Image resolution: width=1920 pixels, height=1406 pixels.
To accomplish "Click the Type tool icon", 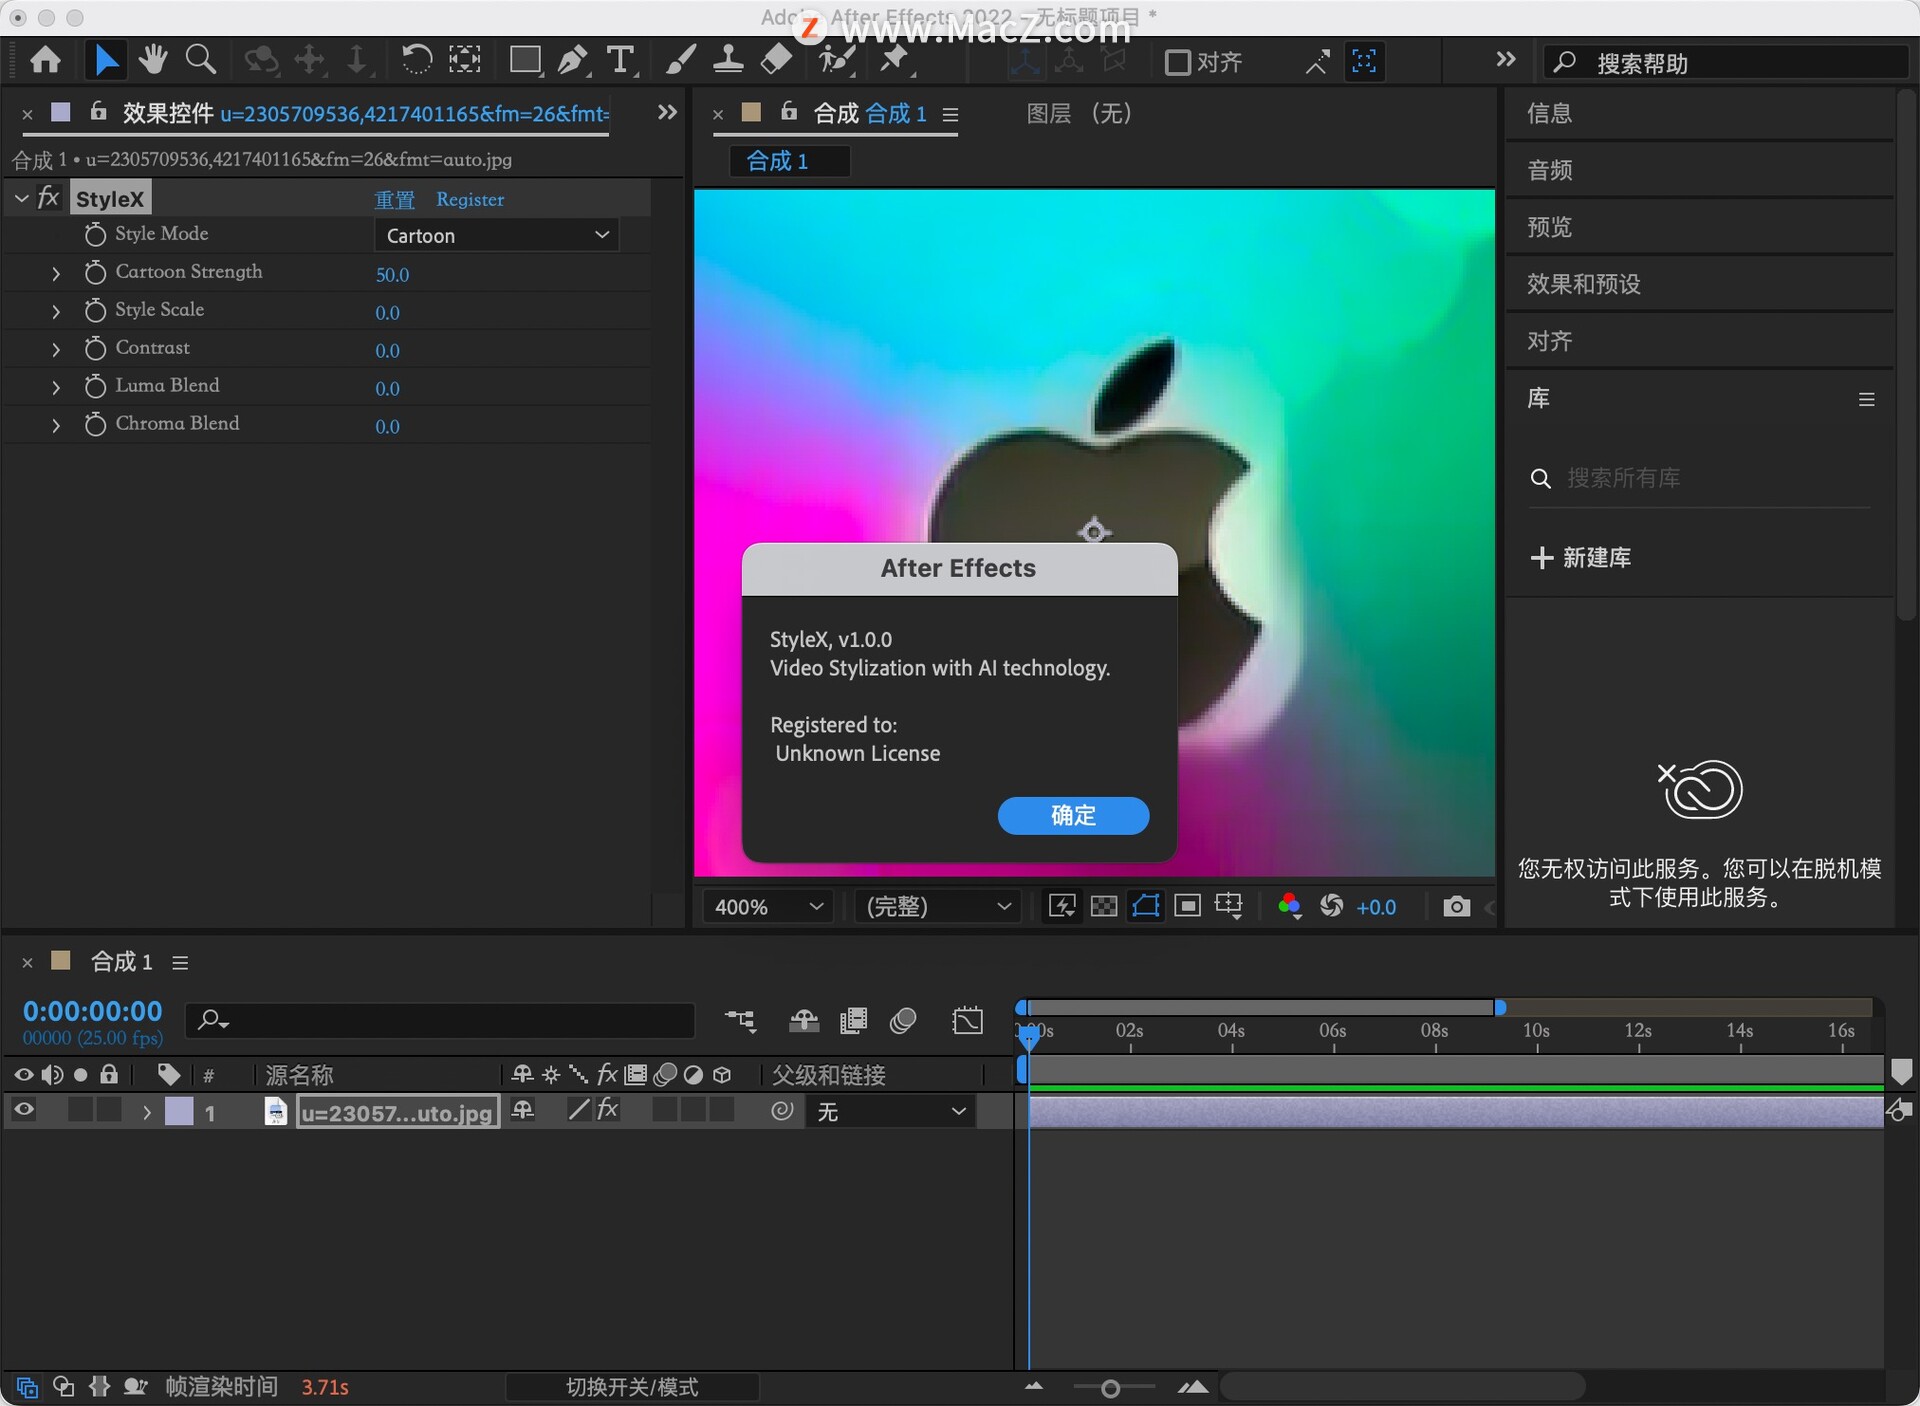I will click(x=619, y=61).
